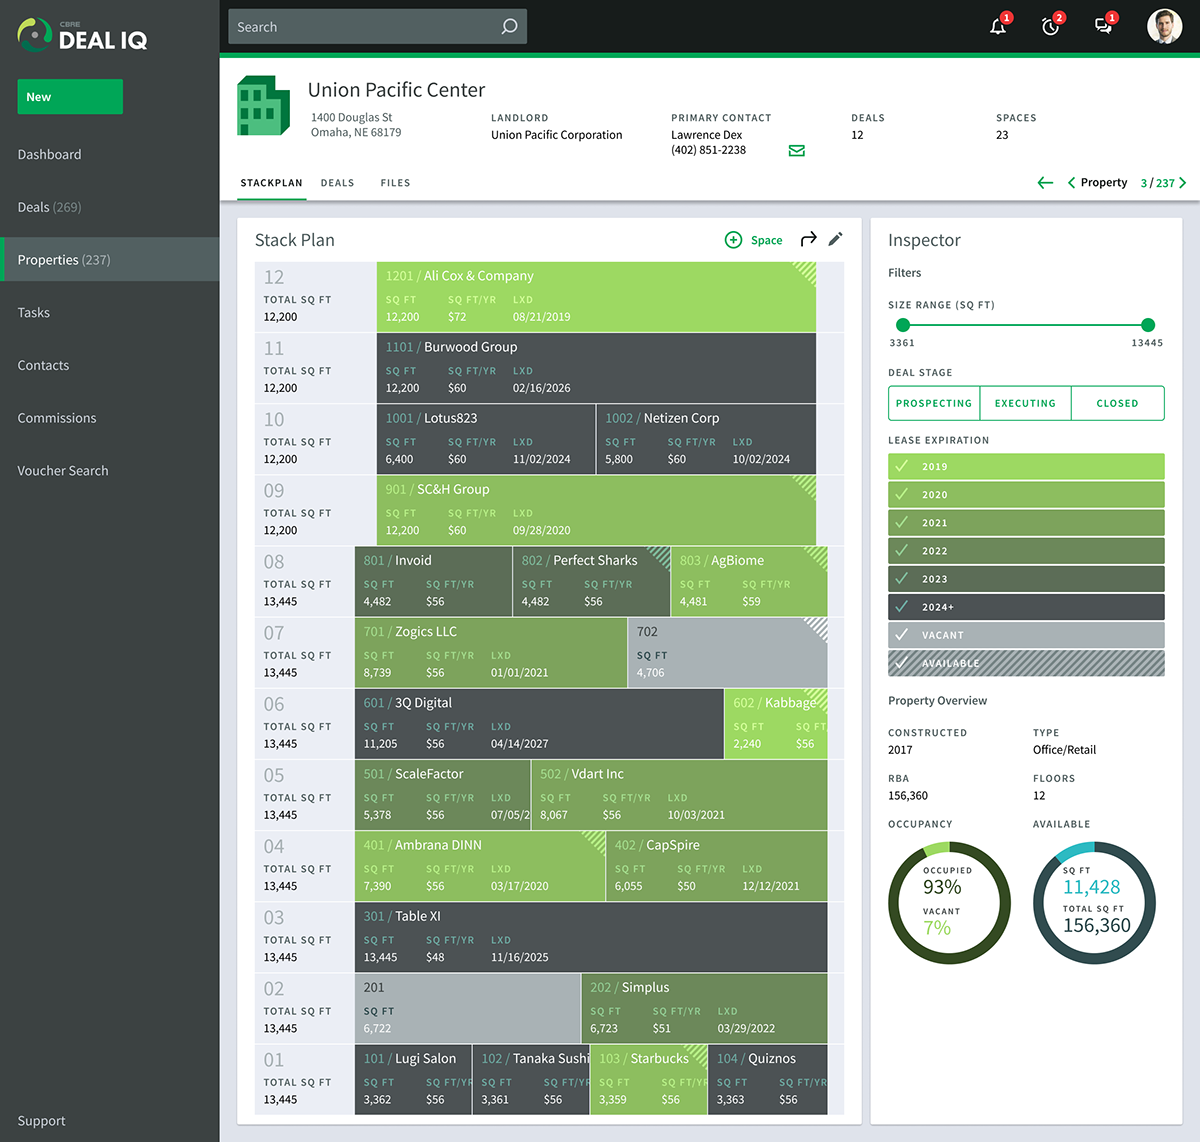The width and height of the screenshot is (1200, 1142).
Task: Uncheck the 2021 lease expiration filter
Action: tap(1026, 522)
